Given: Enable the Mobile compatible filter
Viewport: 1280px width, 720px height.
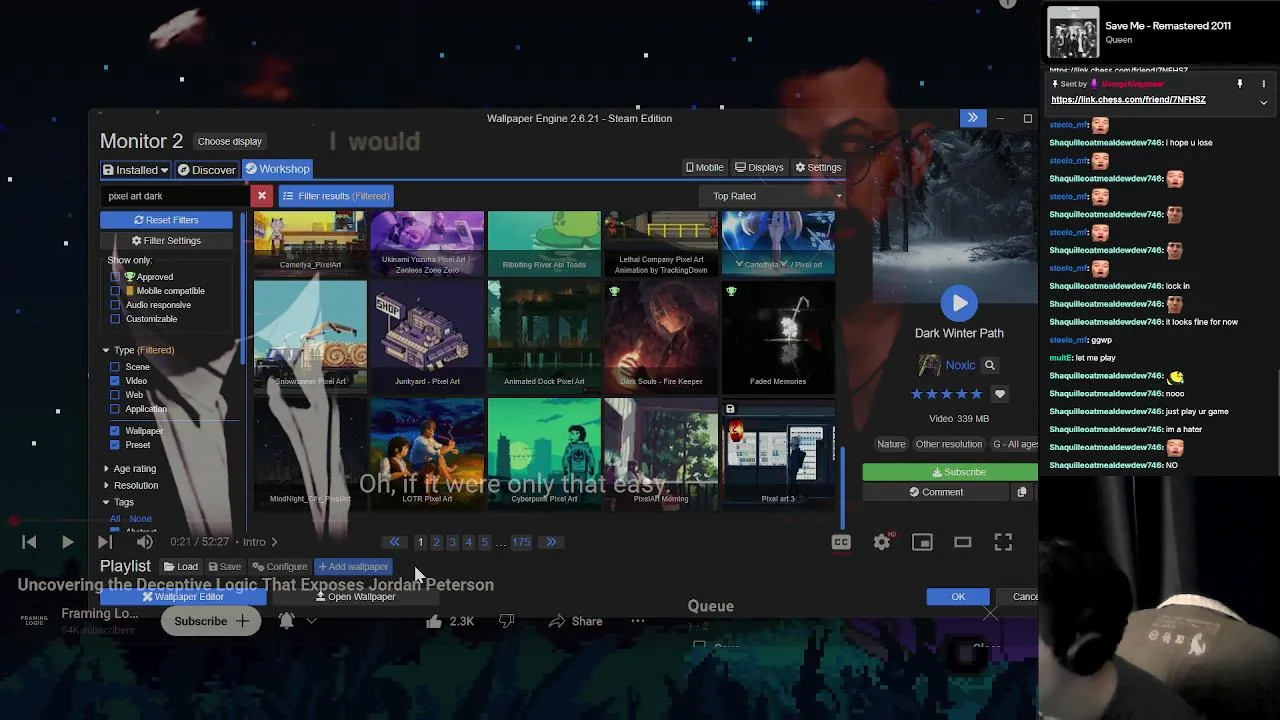Looking at the screenshot, I should coord(115,291).
